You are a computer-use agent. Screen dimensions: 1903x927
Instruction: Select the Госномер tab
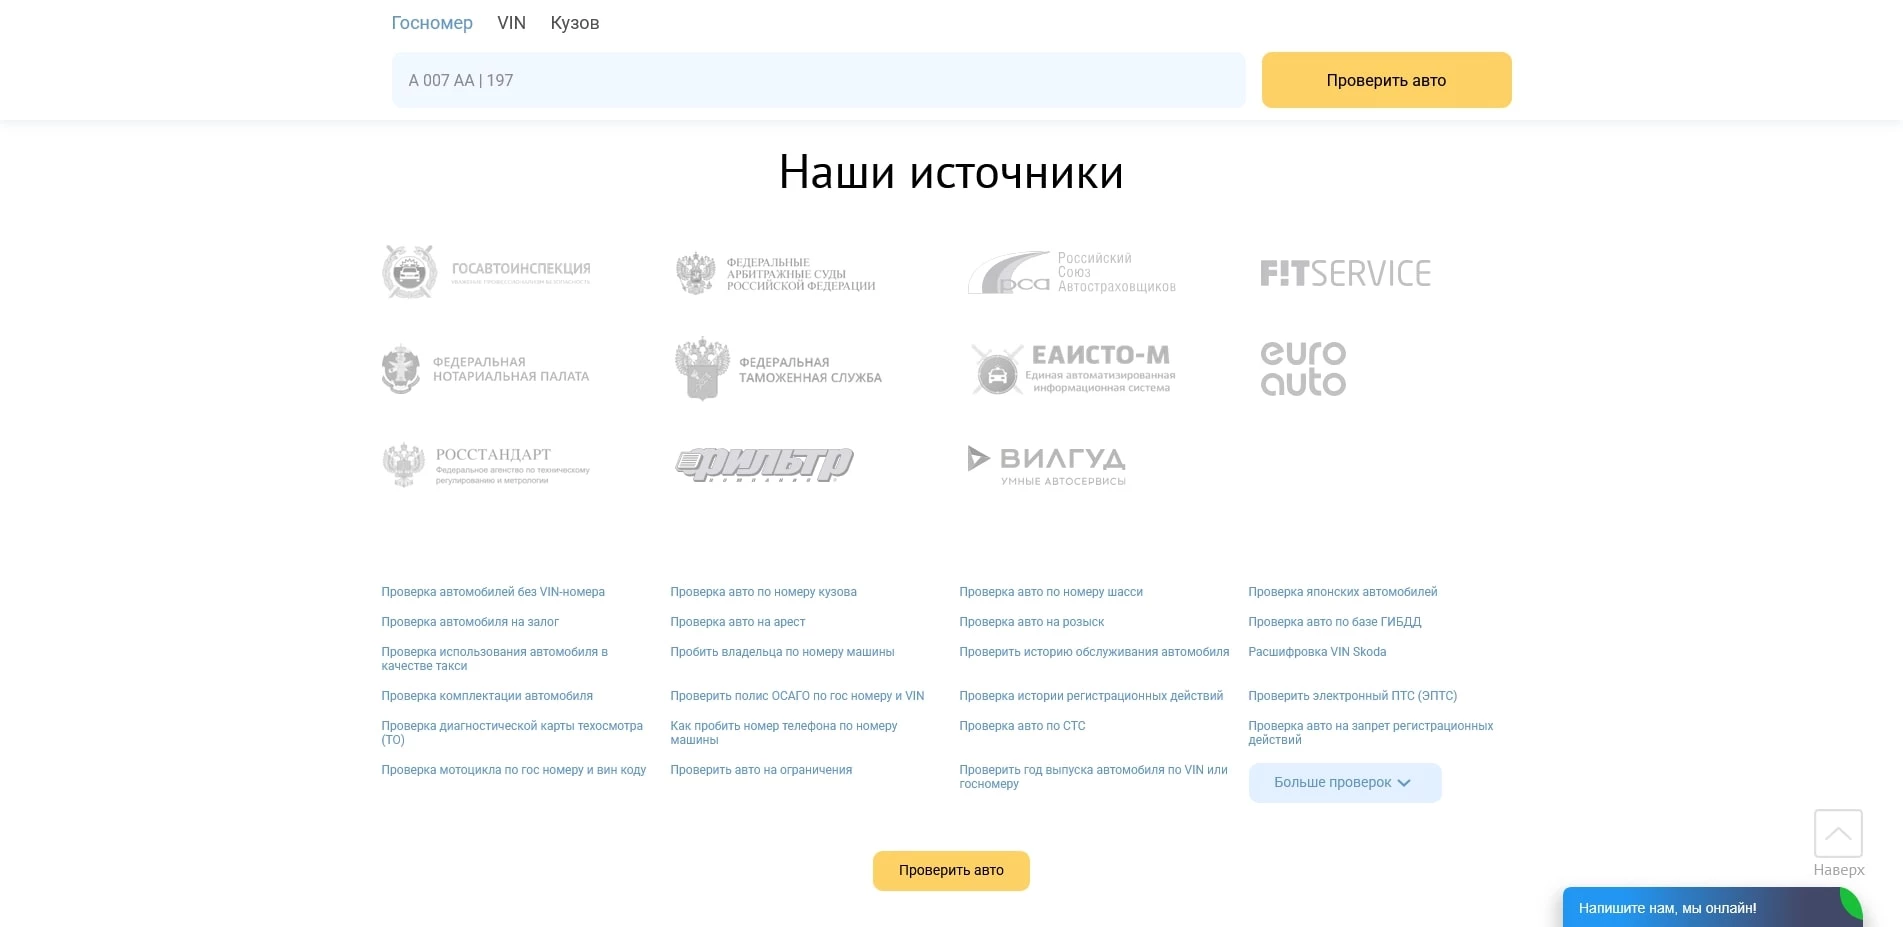click(x=432, y=22)
